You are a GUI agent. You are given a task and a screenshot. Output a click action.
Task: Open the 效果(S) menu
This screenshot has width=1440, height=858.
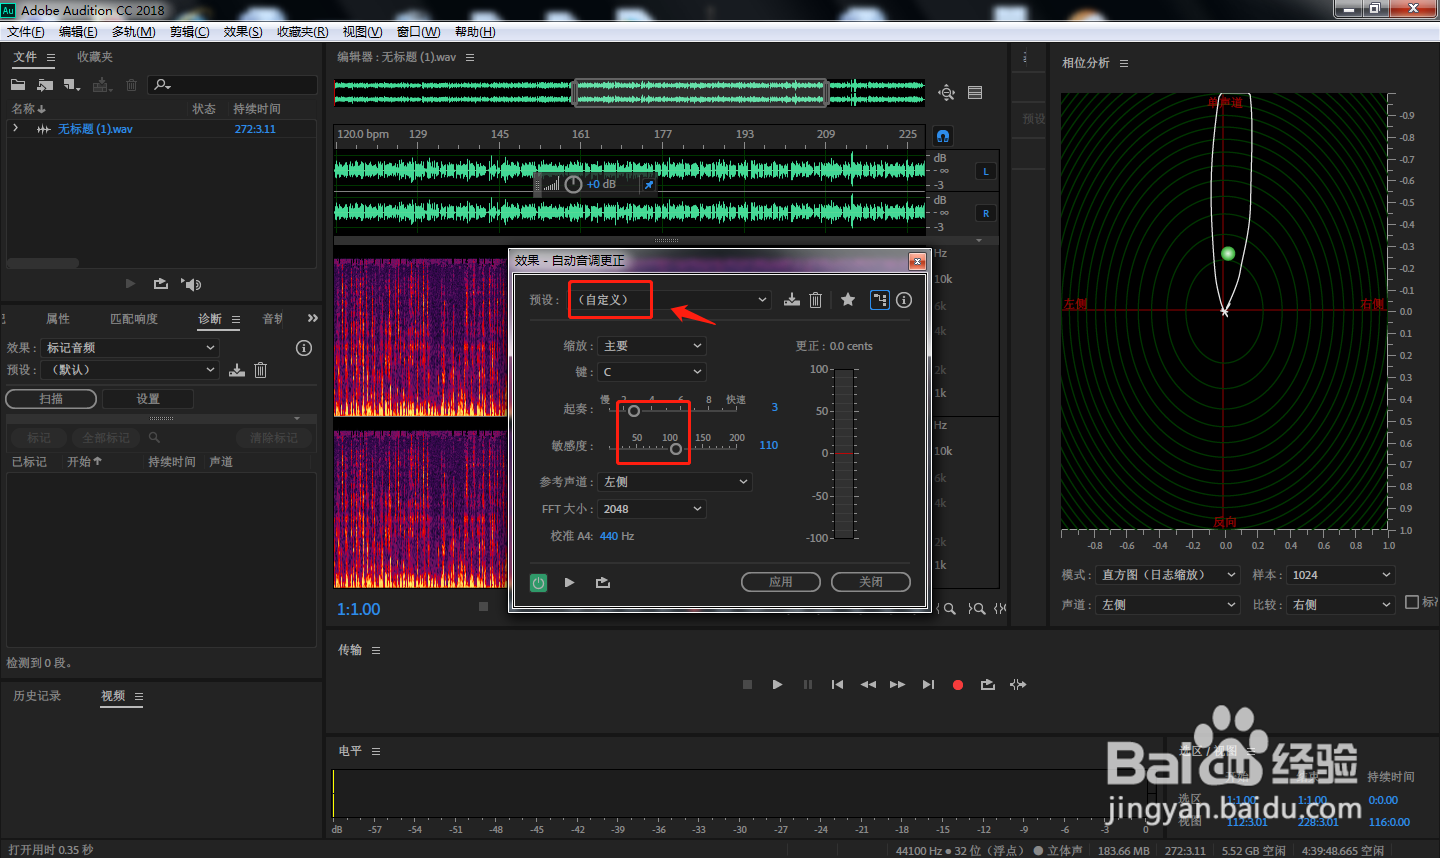[x=243, y=32]
